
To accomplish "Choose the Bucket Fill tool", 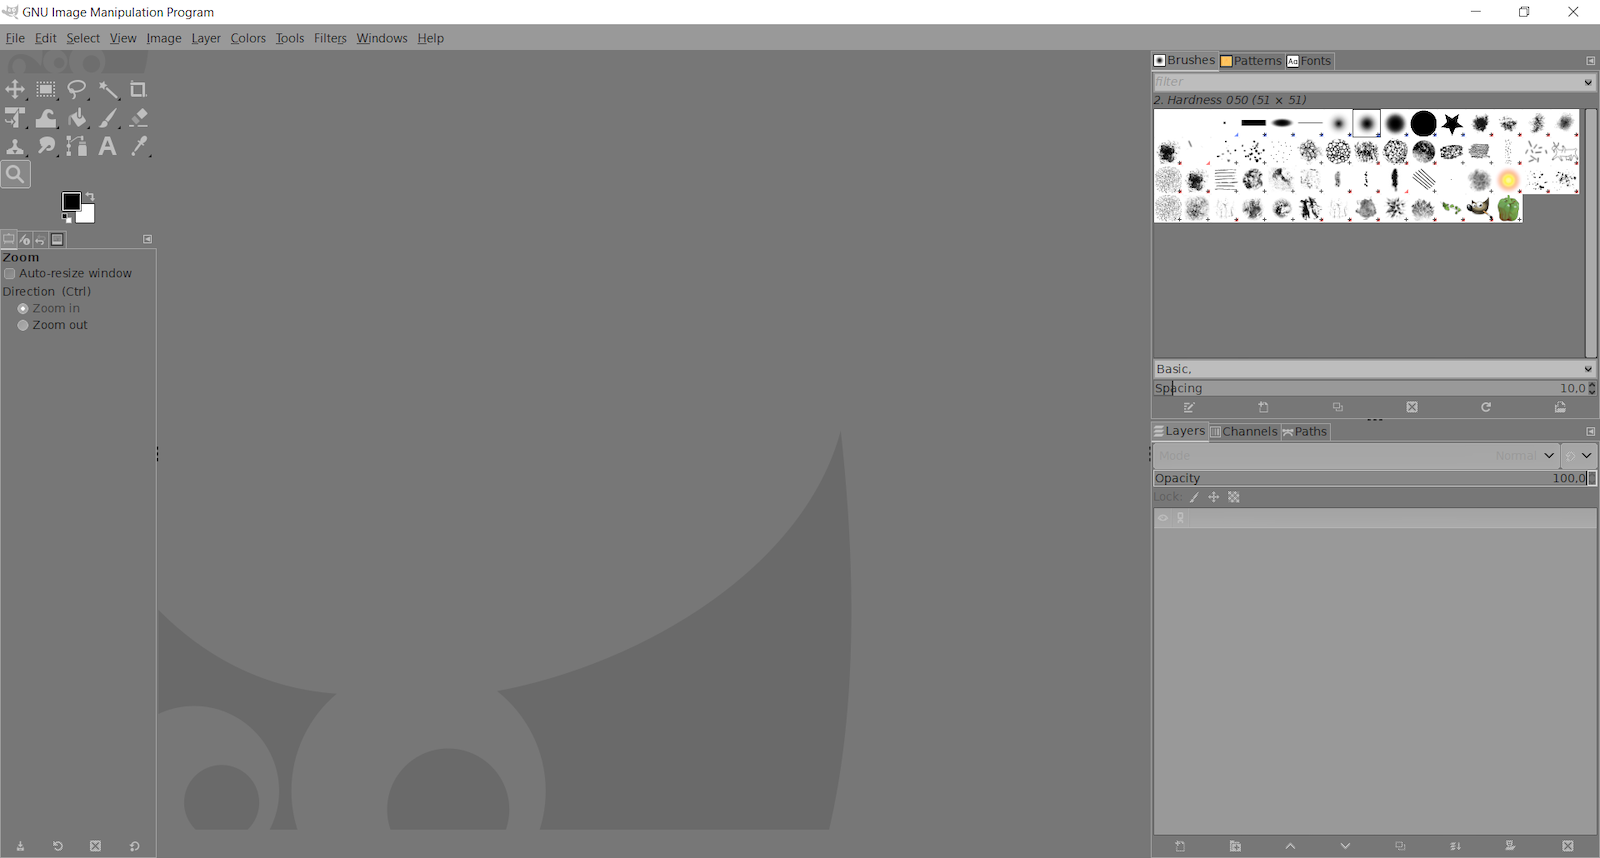I will 77,119.
